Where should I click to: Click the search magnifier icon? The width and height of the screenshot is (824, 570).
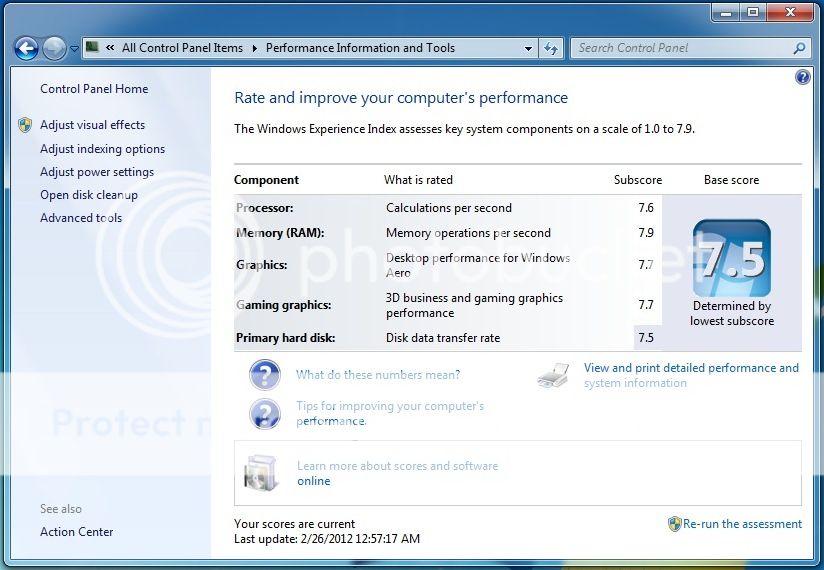click(799, 48)
